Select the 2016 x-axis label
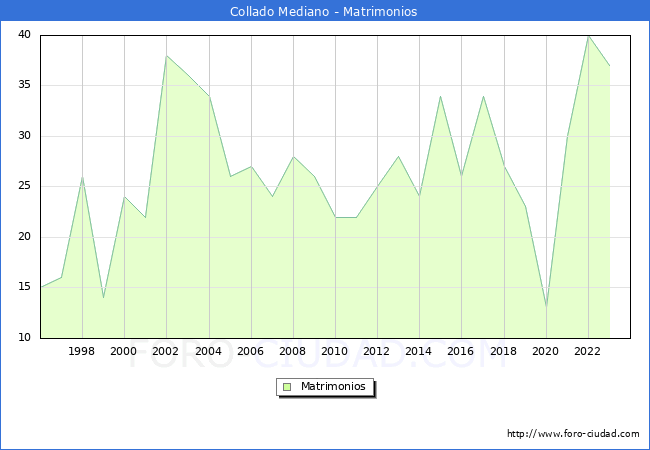Image resolution: width=650 pixels, height=450 pixels. tap(461, 351)
